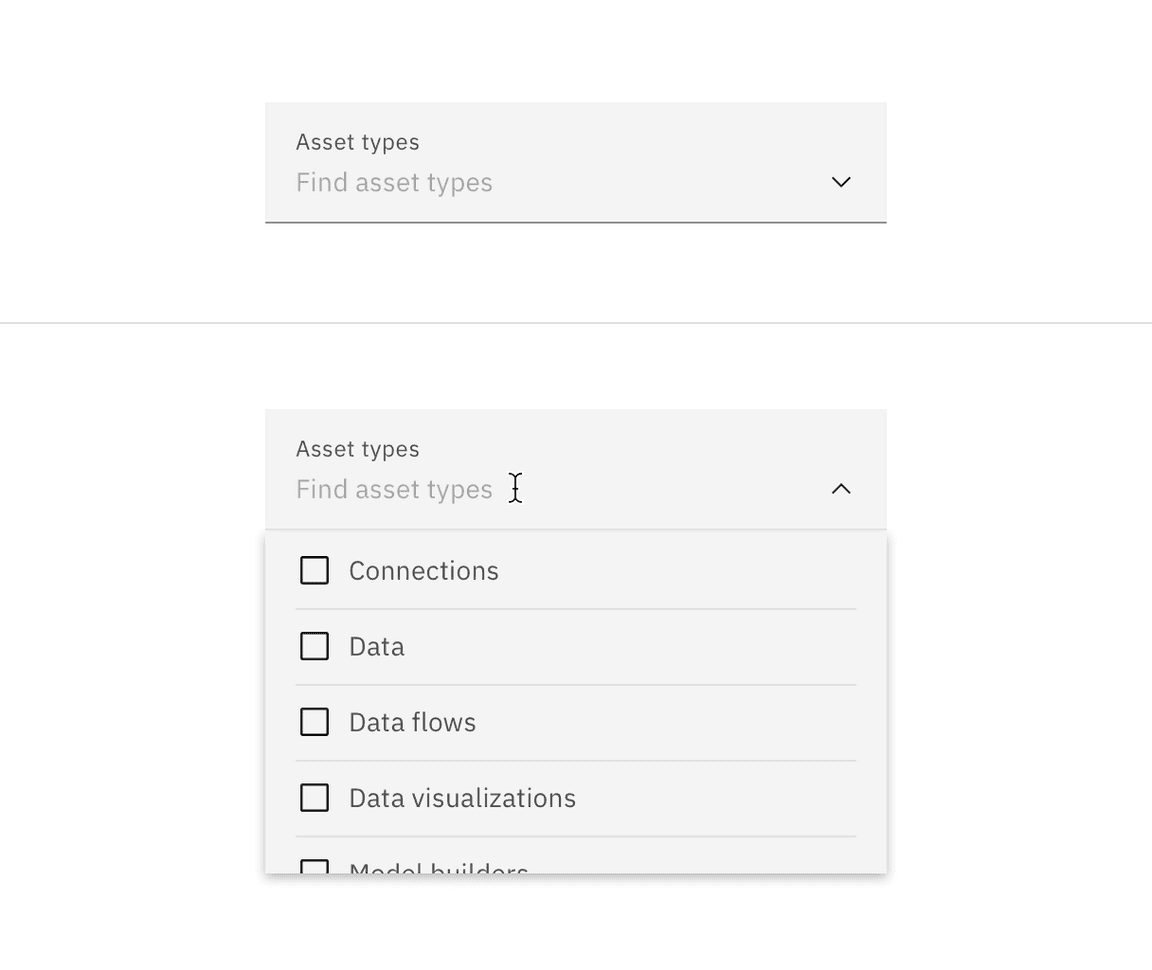Expand the collapsed Asset types dropdown chevron
This screenshot has height=970, width=1152.
(x=841, y=182)
